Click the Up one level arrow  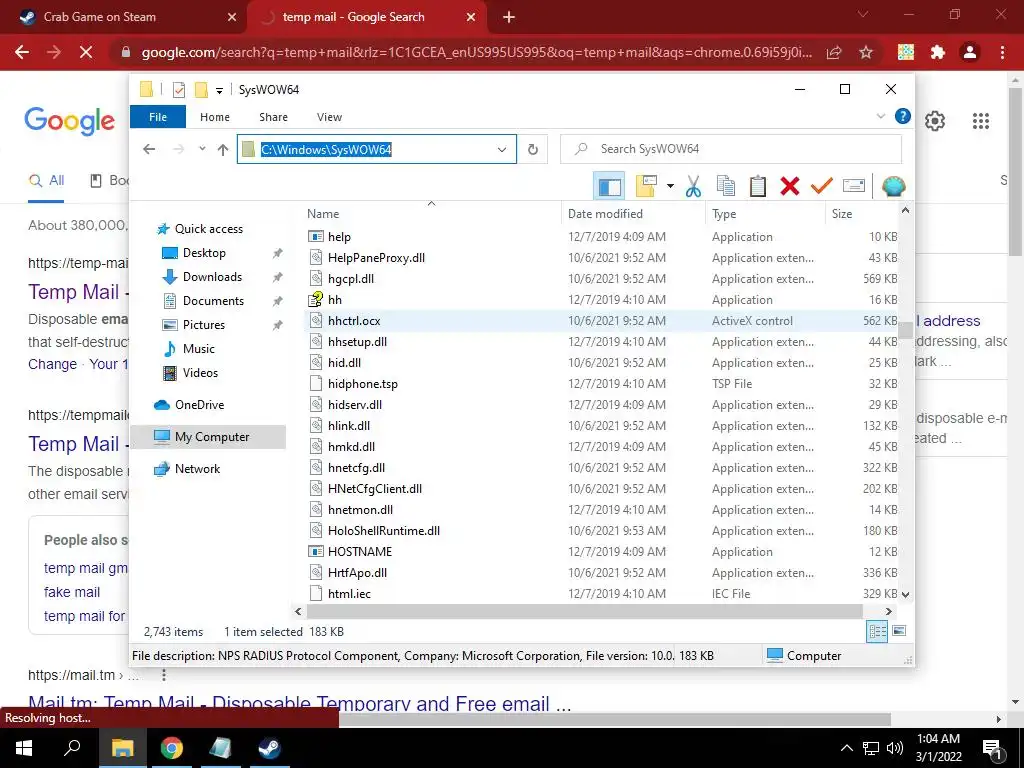click(223, 150)
